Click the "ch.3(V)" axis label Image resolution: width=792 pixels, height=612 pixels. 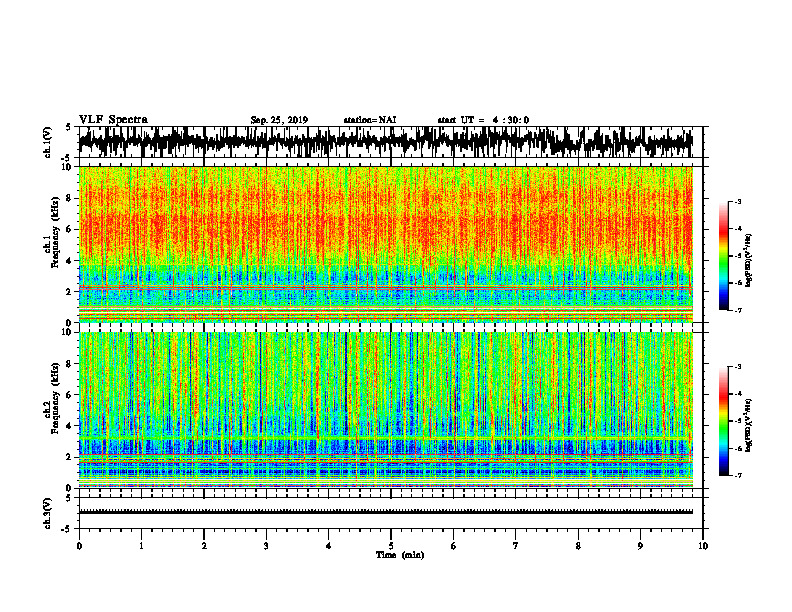pyautogui.click(x=48, y=513)
